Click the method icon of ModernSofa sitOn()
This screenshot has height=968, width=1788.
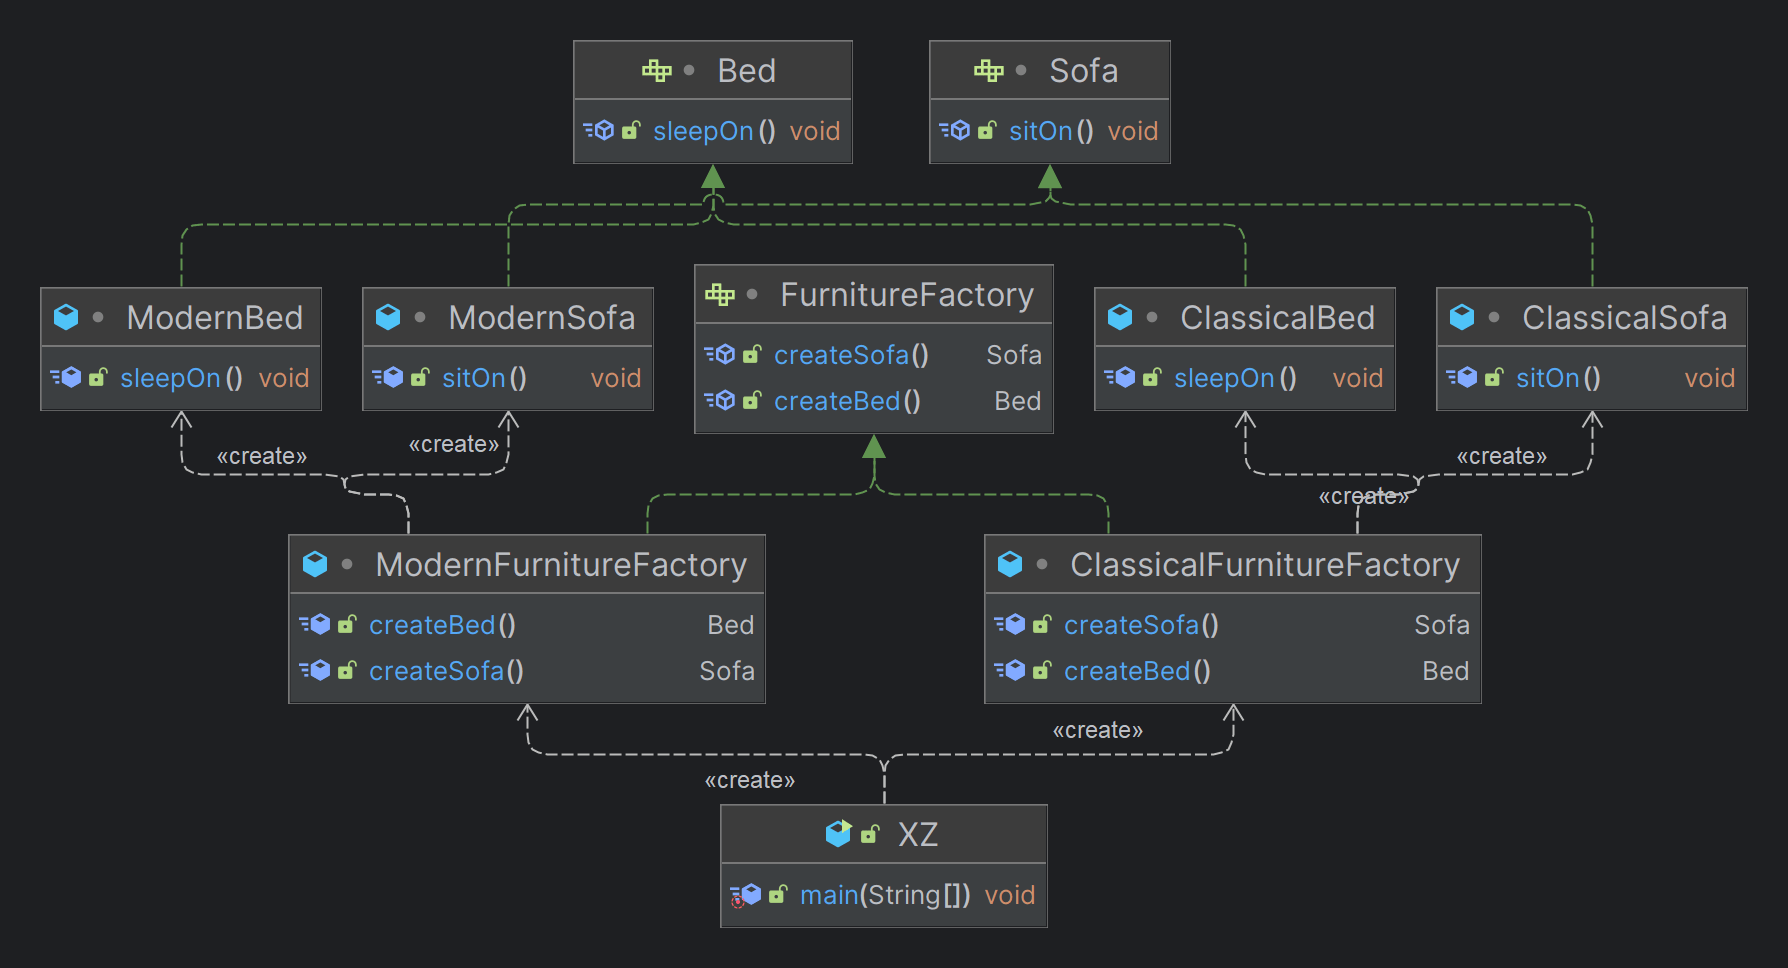[388, 377]
